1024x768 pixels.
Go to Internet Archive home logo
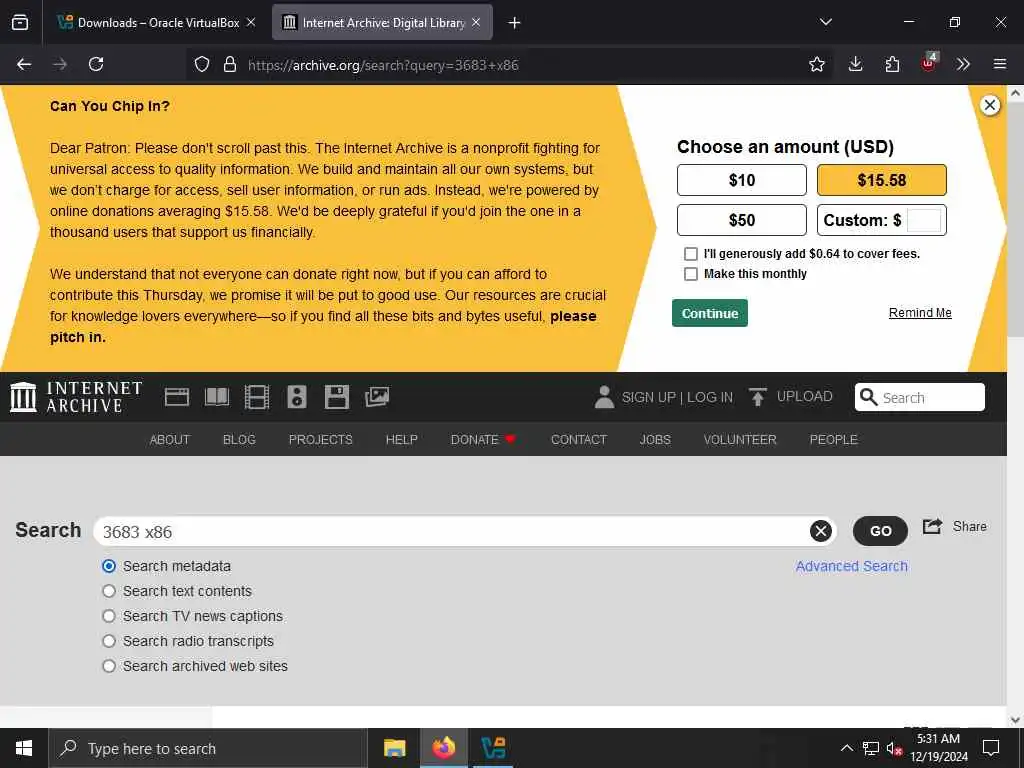pos(76,397)
